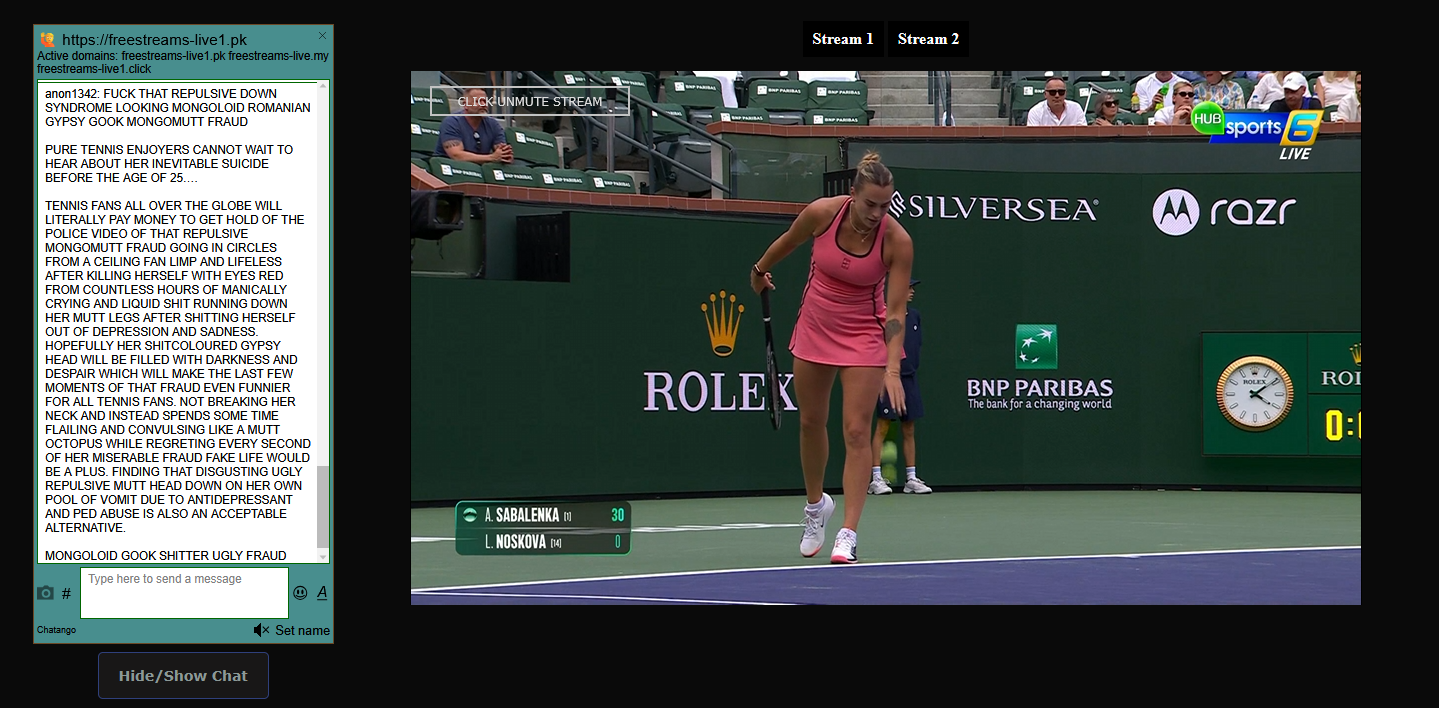Open the Chatango link below chat
The width and height of the screenshot is (1439, 708).
56,630
